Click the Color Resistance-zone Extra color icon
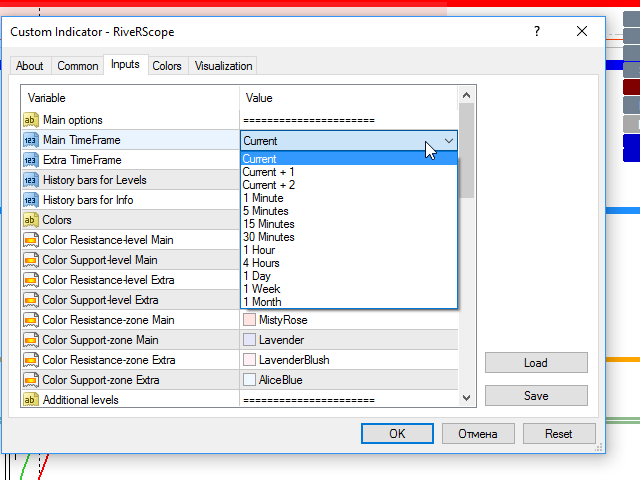 (31, 360)
